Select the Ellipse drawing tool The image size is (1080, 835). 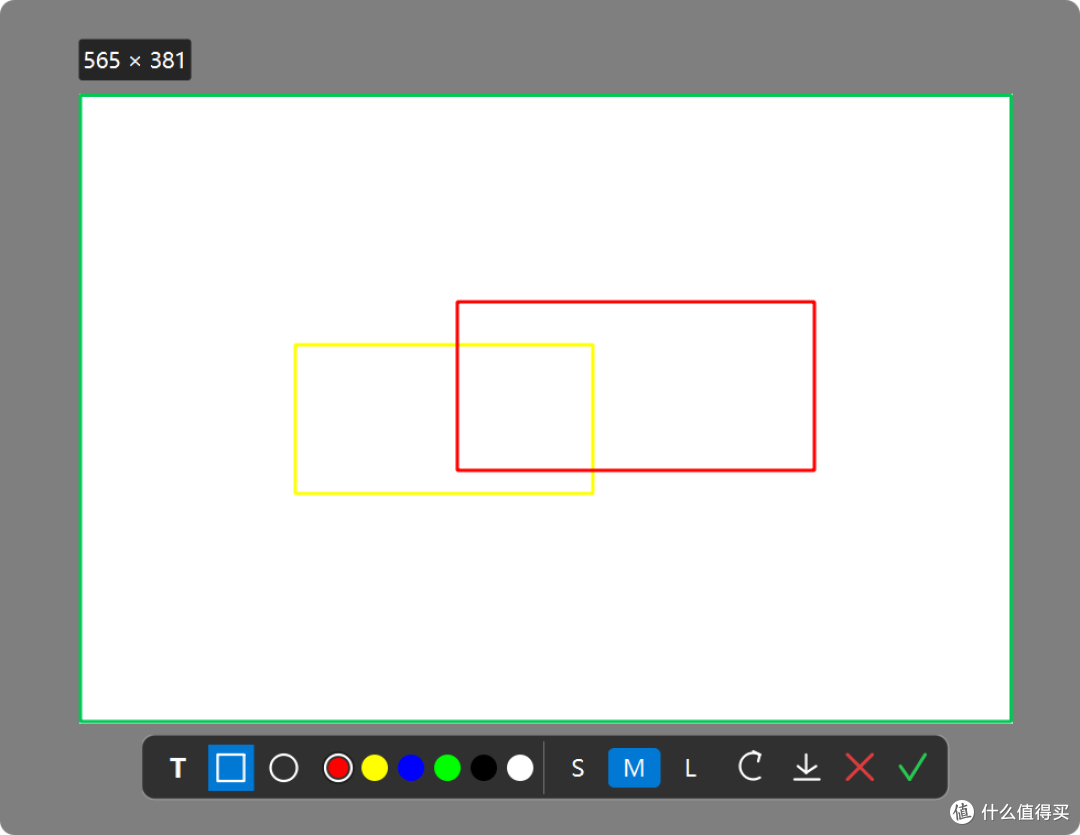pyautogui.click(x=284, y=767)
